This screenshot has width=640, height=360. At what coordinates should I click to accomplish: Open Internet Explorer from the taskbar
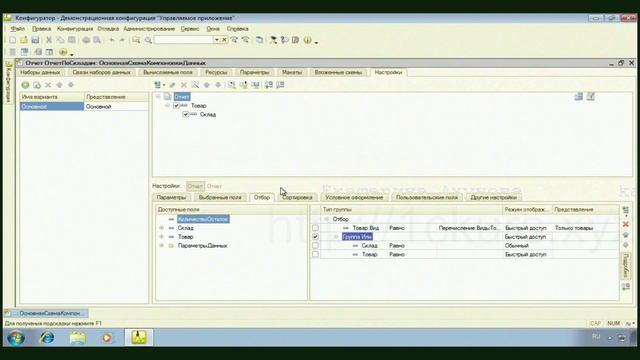47,338
